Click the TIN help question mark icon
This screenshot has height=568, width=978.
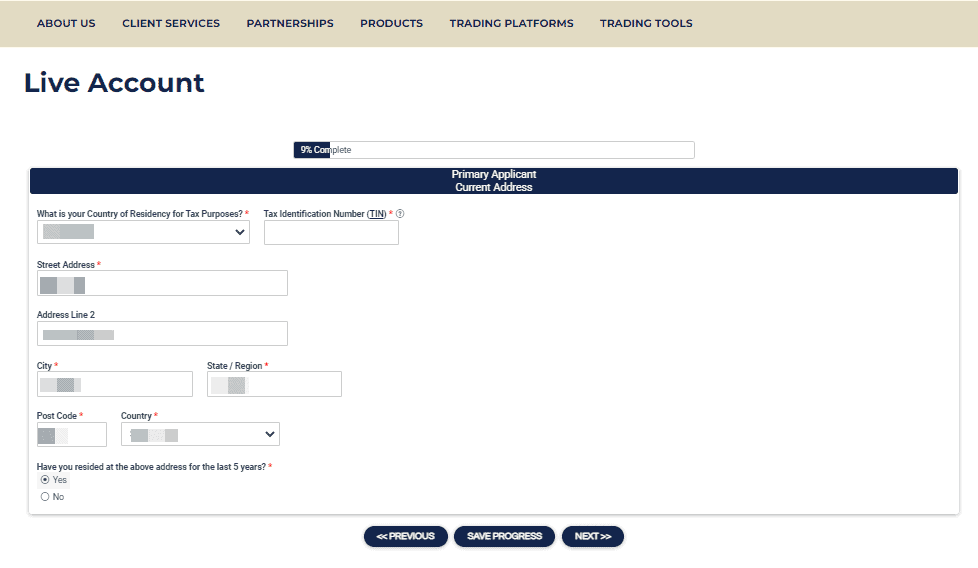pyautogui.click(x=400, y=214)
